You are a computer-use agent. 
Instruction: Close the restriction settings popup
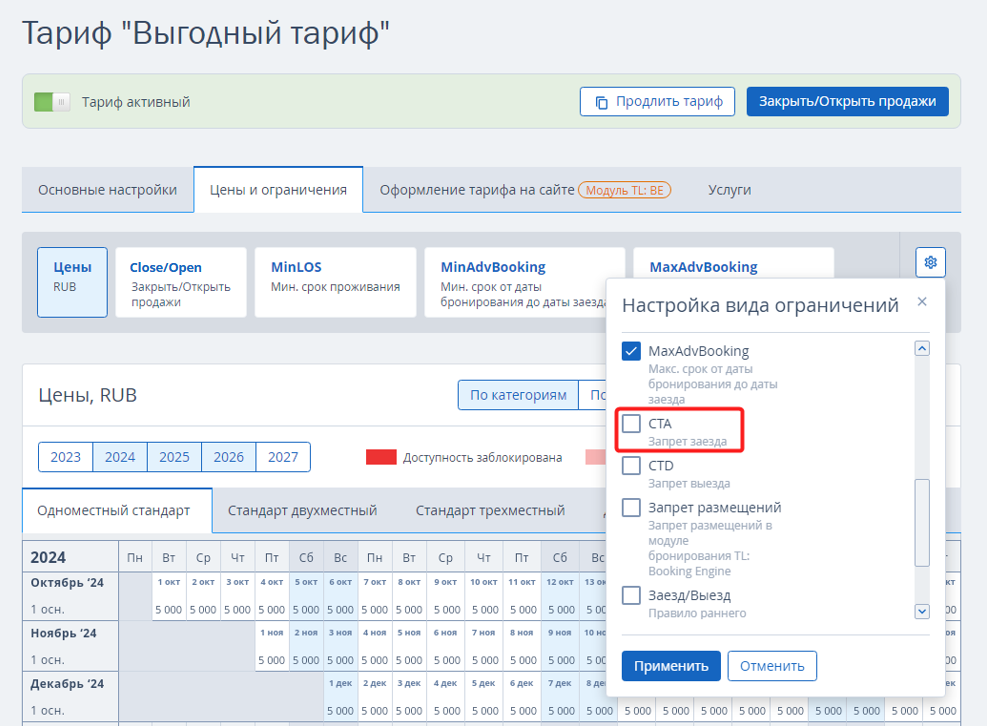(922, 301)
